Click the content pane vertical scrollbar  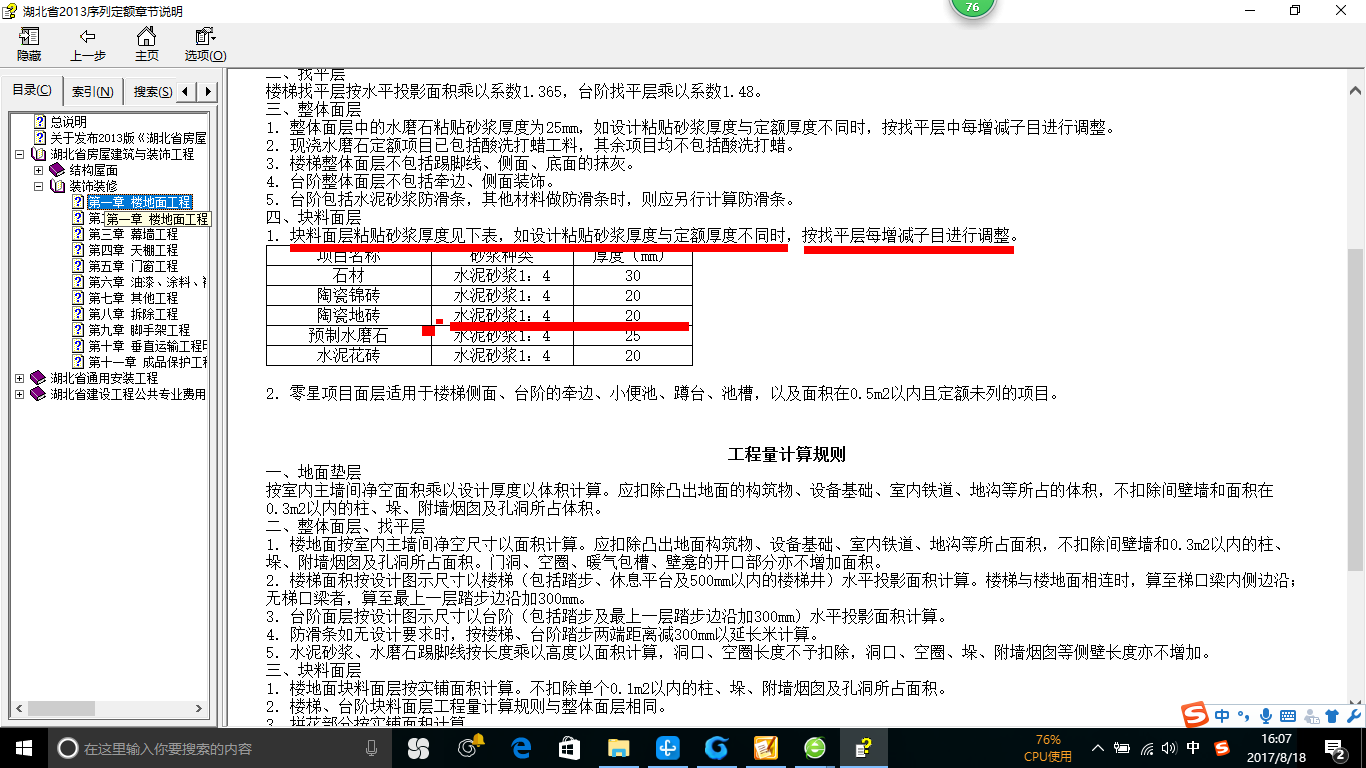coord(1355,395)
